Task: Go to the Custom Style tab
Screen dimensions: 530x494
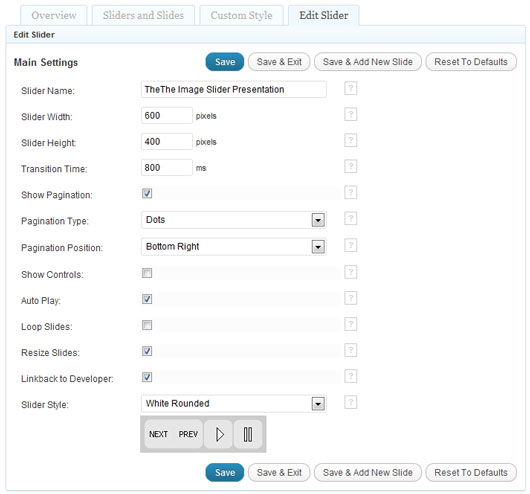Action: click(x=241, y=16)
